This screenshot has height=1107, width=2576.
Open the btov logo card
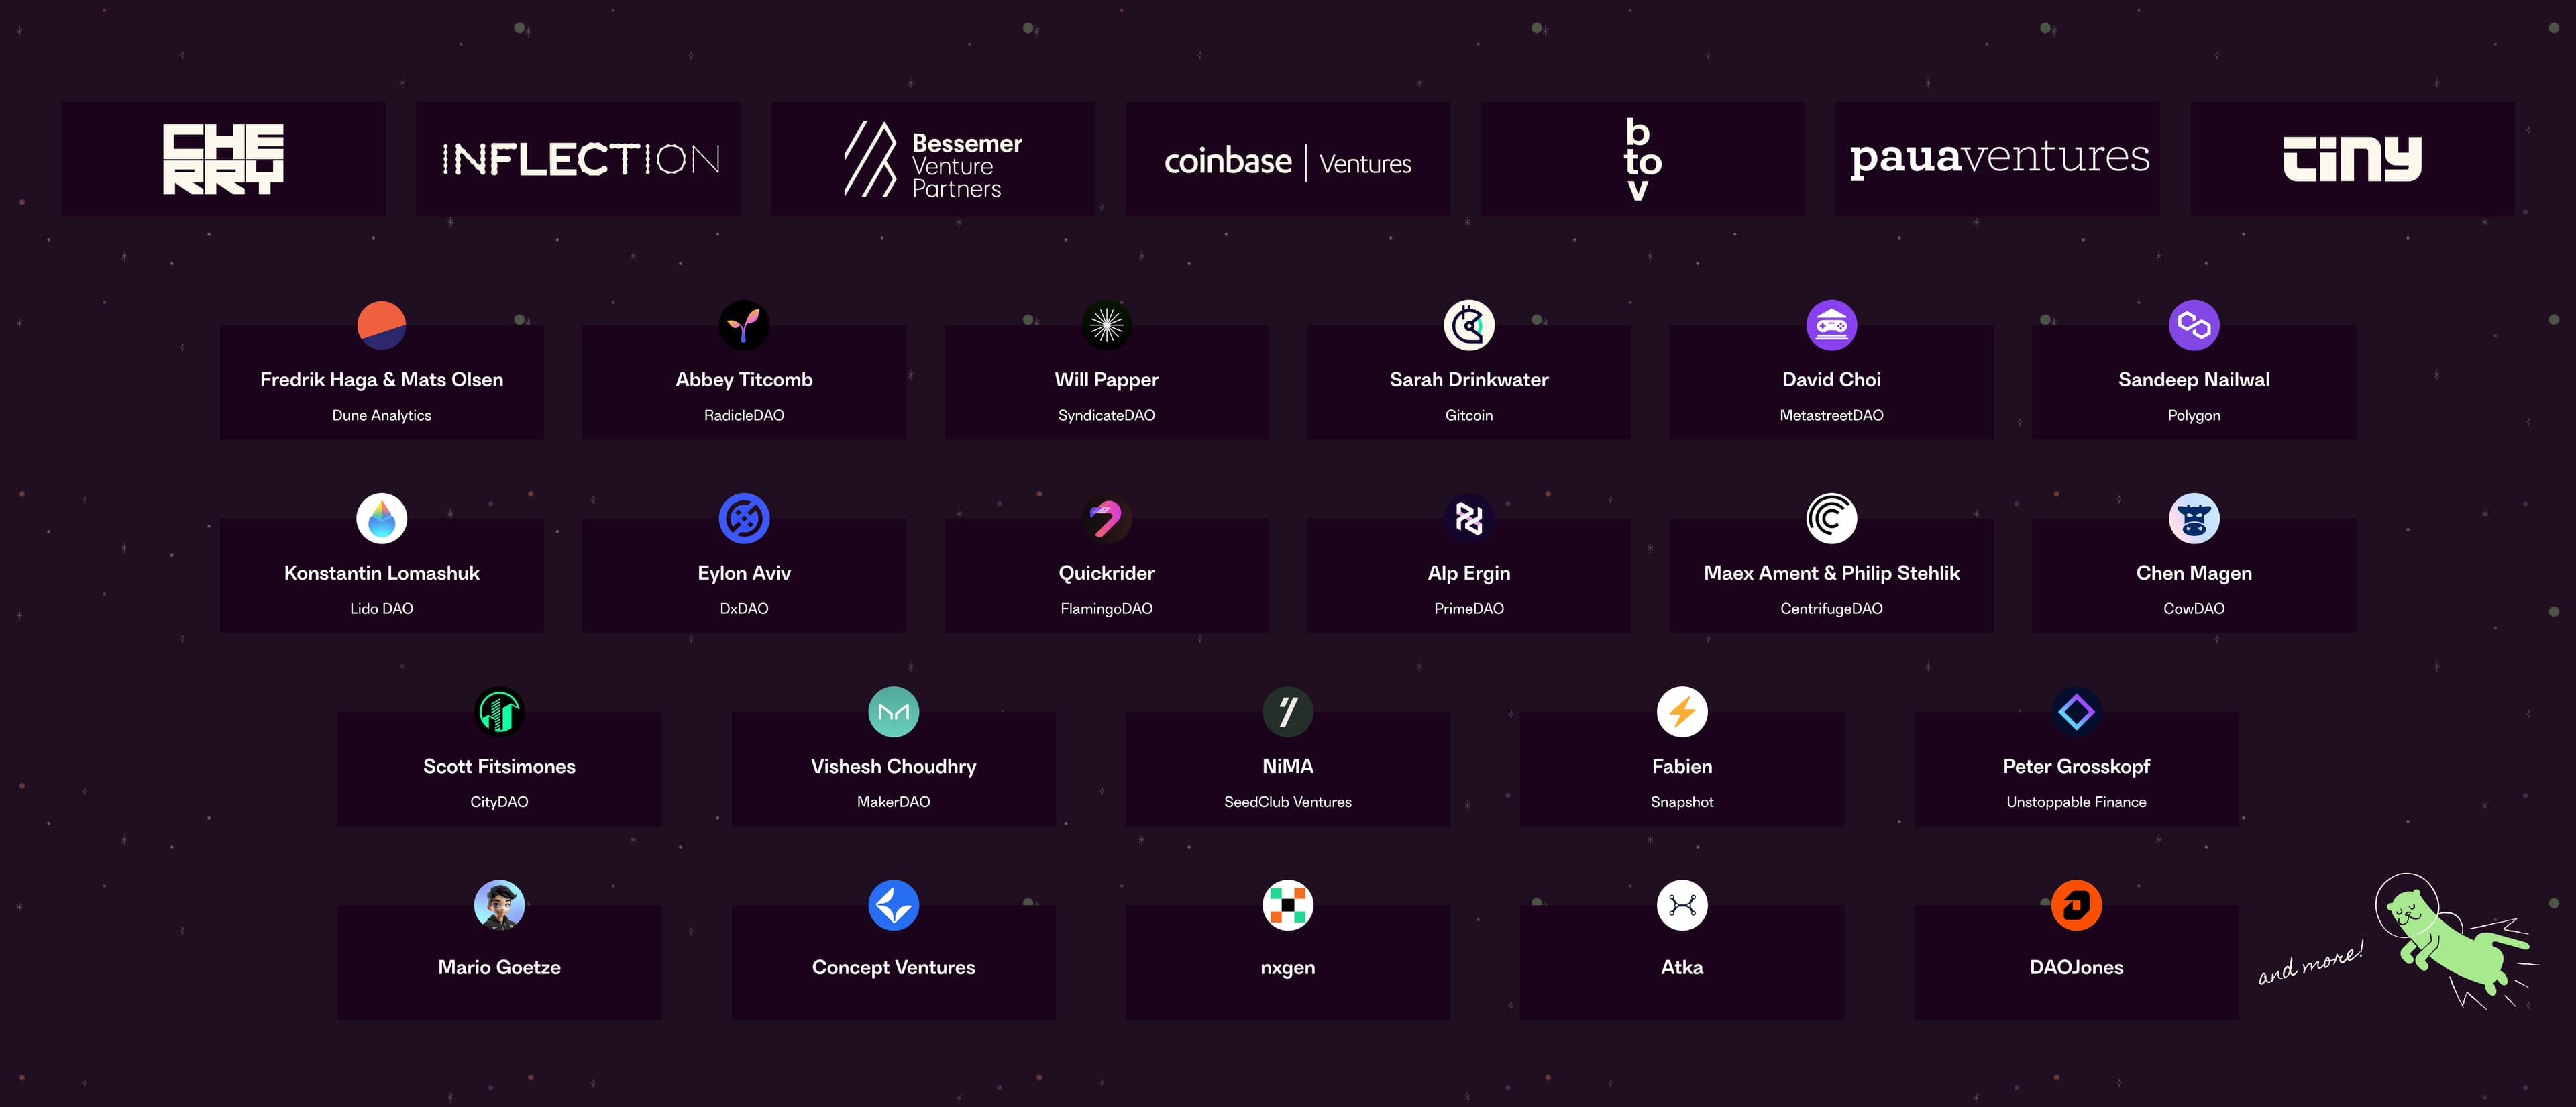[1643, 159]
